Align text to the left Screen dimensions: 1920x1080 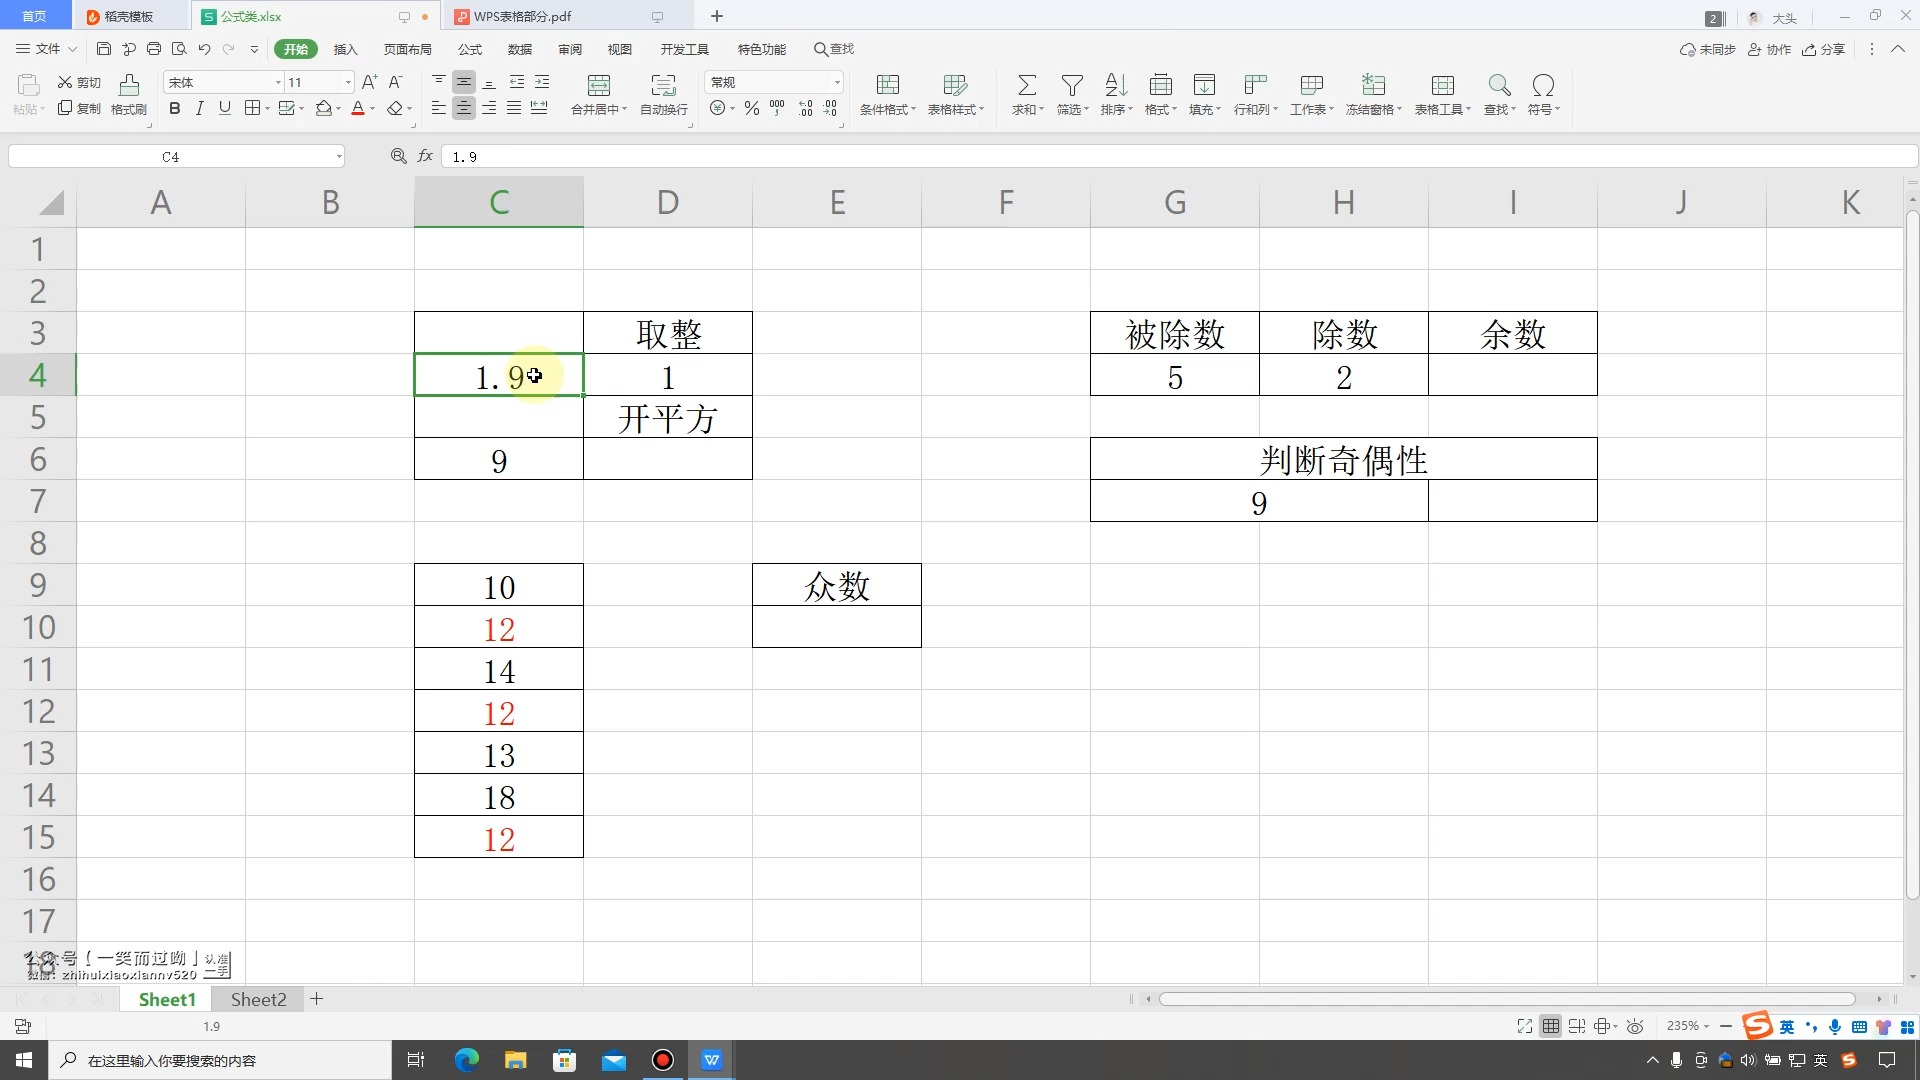(x=438, y=108)
